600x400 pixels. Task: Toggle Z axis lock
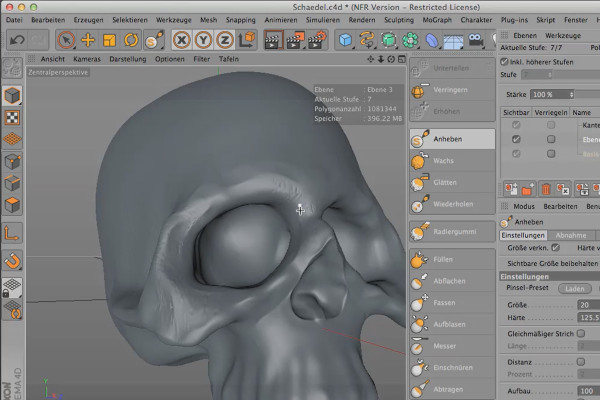point(225,40)
